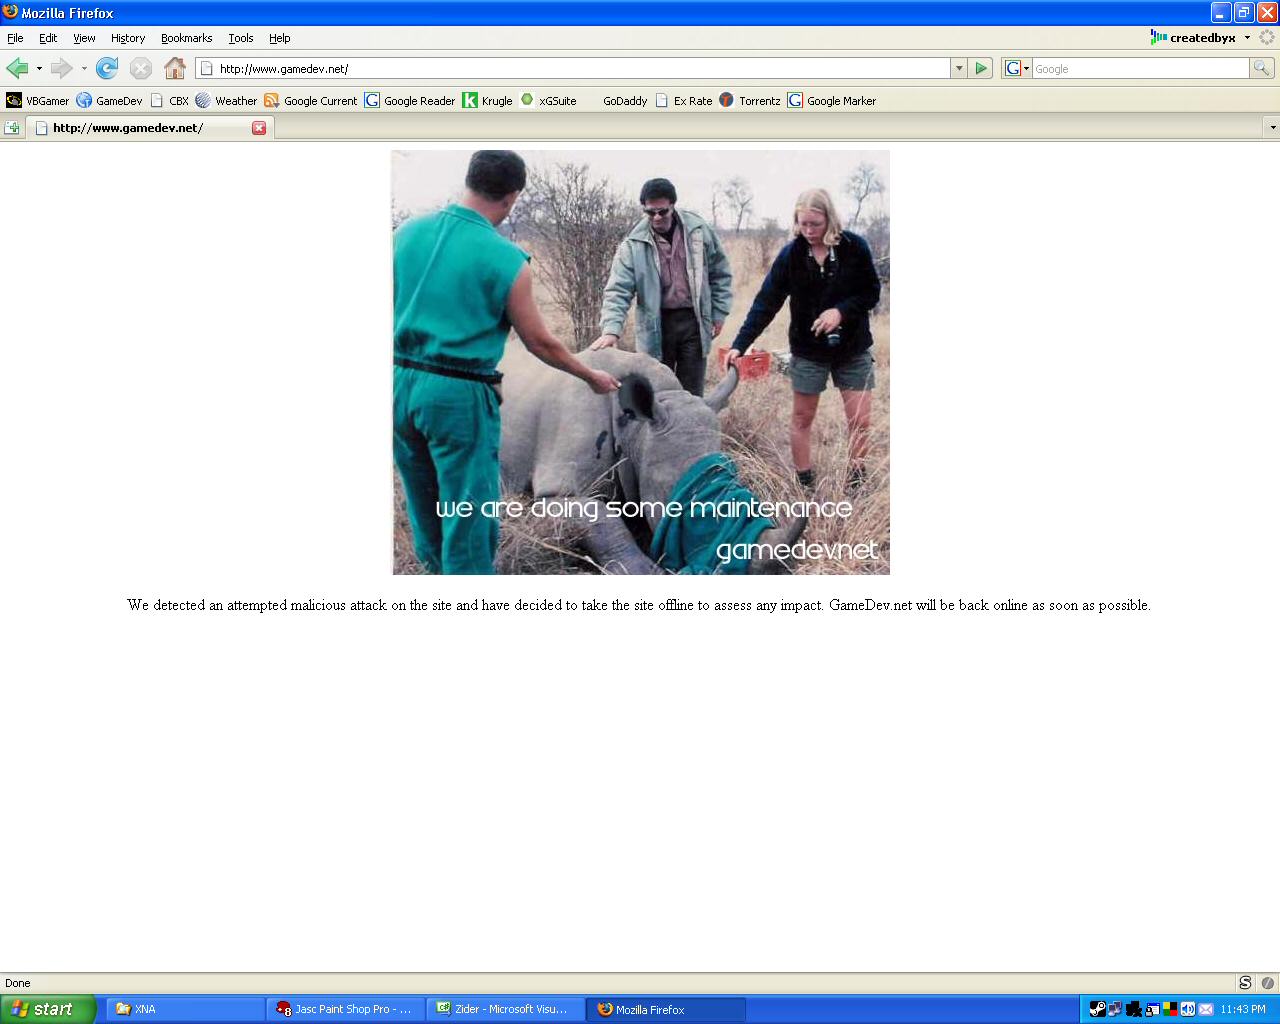Open the Ex Rate bookmark
The height and width of the screenshot is (1024, 1280).
coord(683,100)
